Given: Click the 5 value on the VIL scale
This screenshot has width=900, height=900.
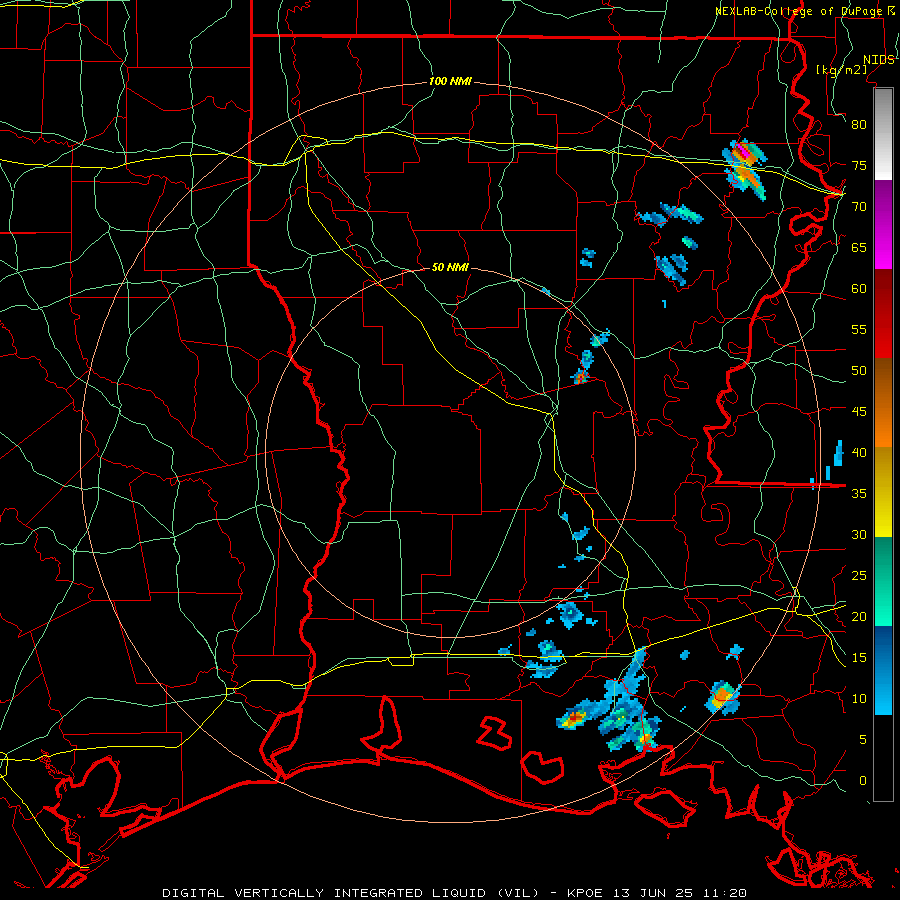Looking at the screenshot, I should [863, 740].
